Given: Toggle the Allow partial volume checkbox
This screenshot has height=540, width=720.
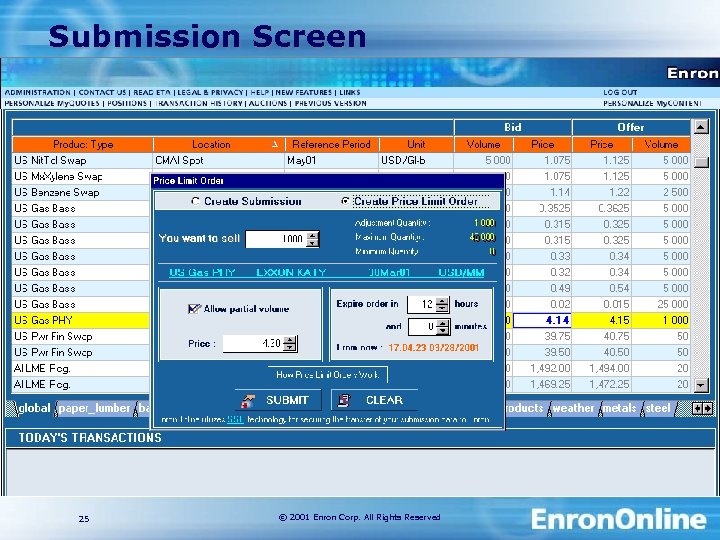Looking at the screenshot, I should click(194, 309).
